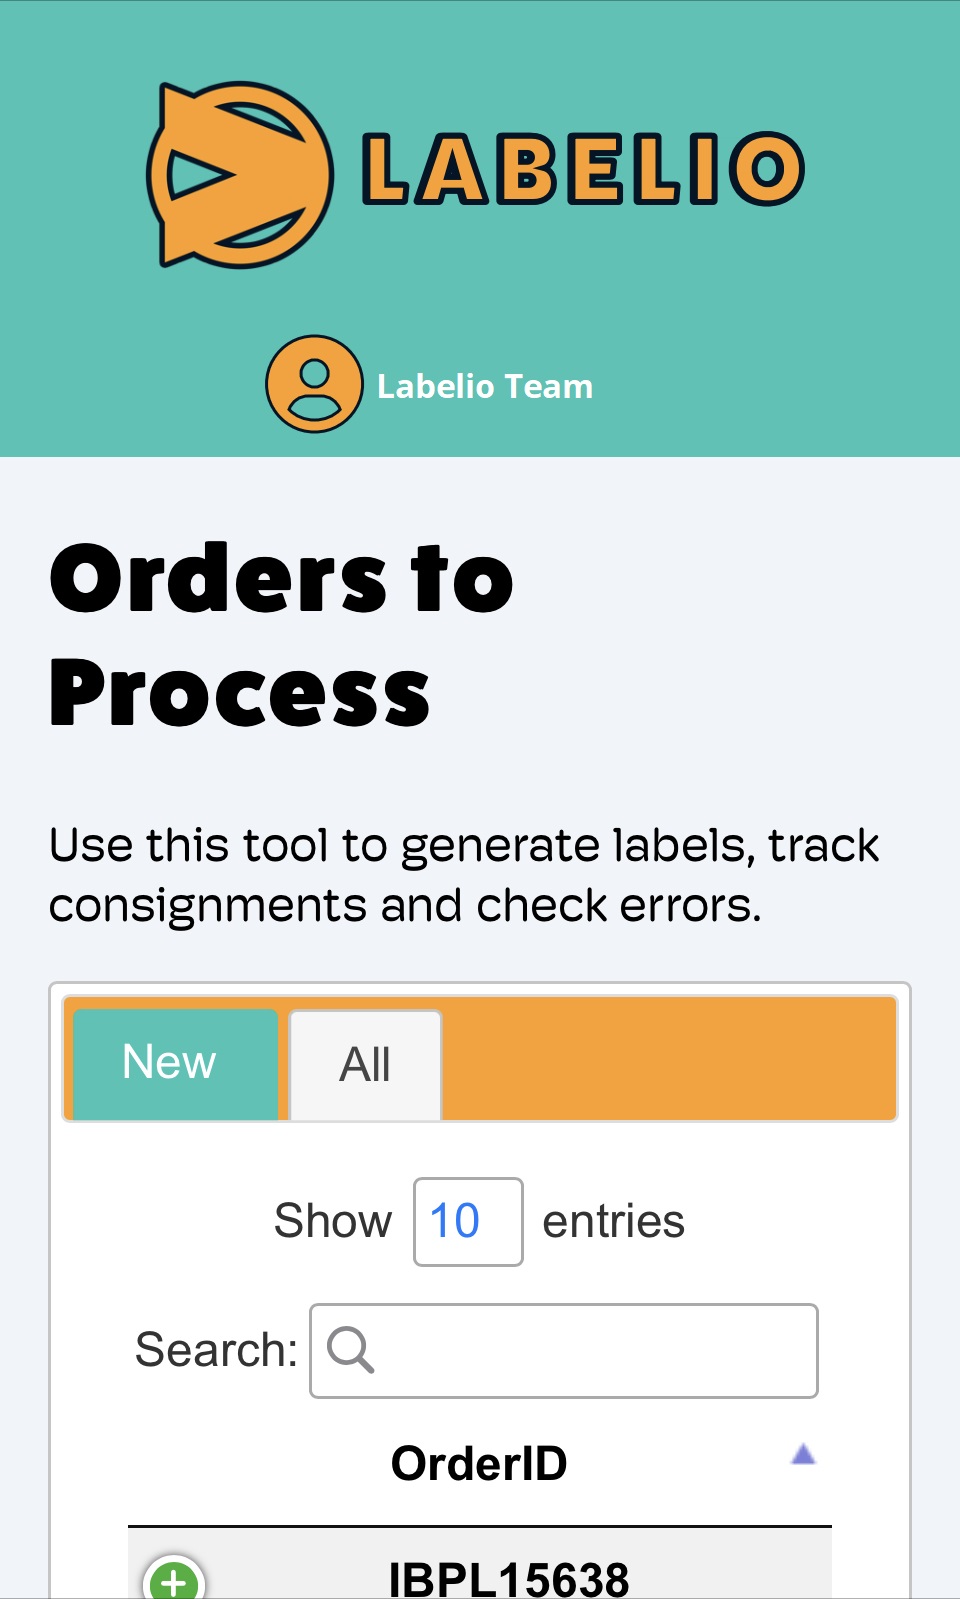The width and height of the screenshot is (960, 1599).
Task: Open the entries count dropdown showing 10
Action: pos(468,1222)
